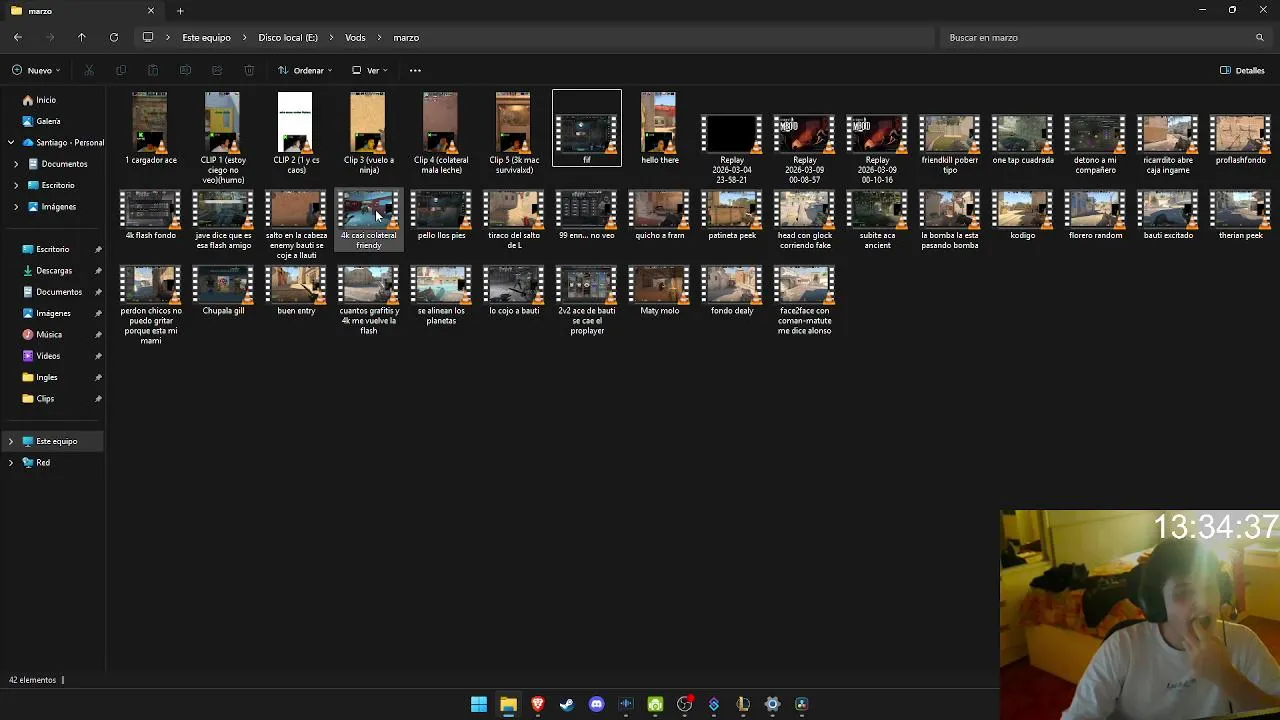Open pinned Música folder
Image resolution: width=1280 pixels, height=720 pixels.
49,334
